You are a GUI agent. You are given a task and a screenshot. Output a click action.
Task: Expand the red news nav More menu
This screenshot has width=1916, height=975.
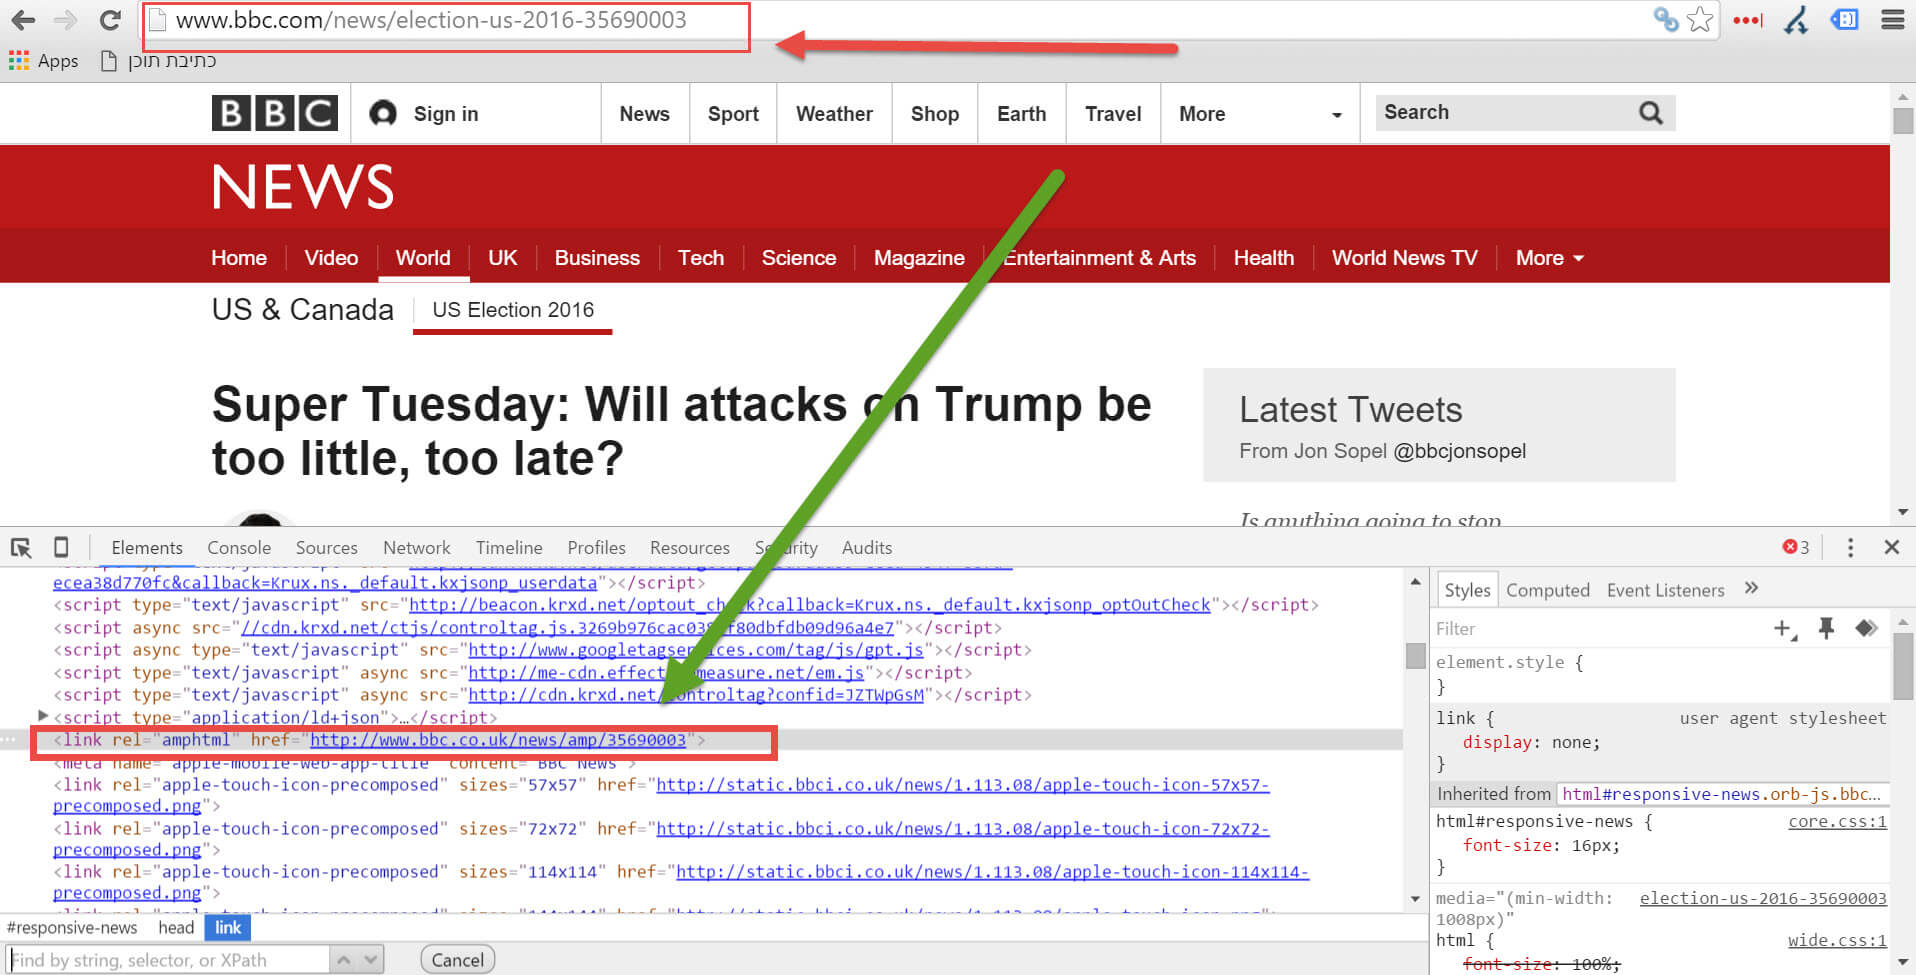coord(1549,258)
